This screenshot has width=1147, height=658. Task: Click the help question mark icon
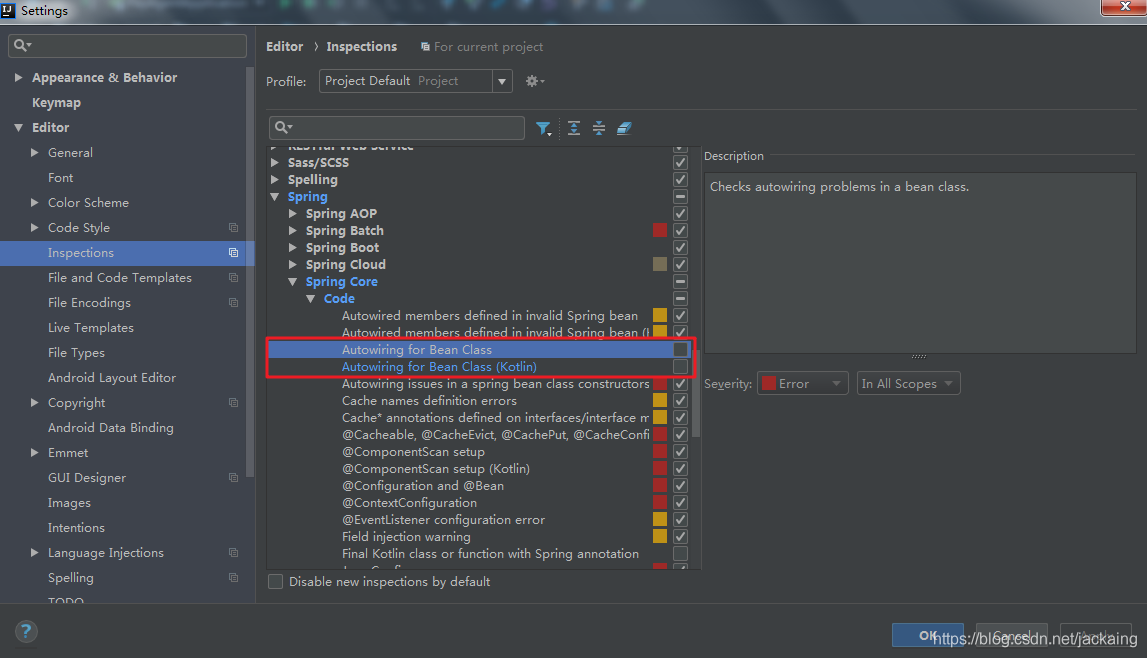click(26, 632)
